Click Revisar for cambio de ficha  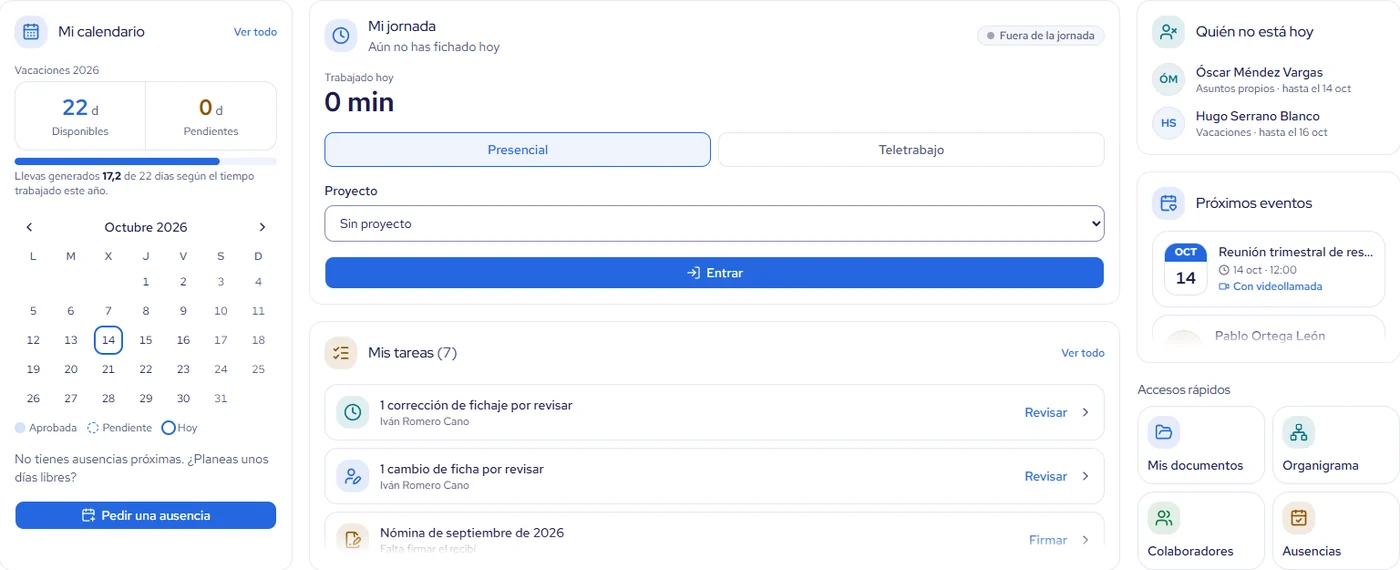pos(1046,476)
